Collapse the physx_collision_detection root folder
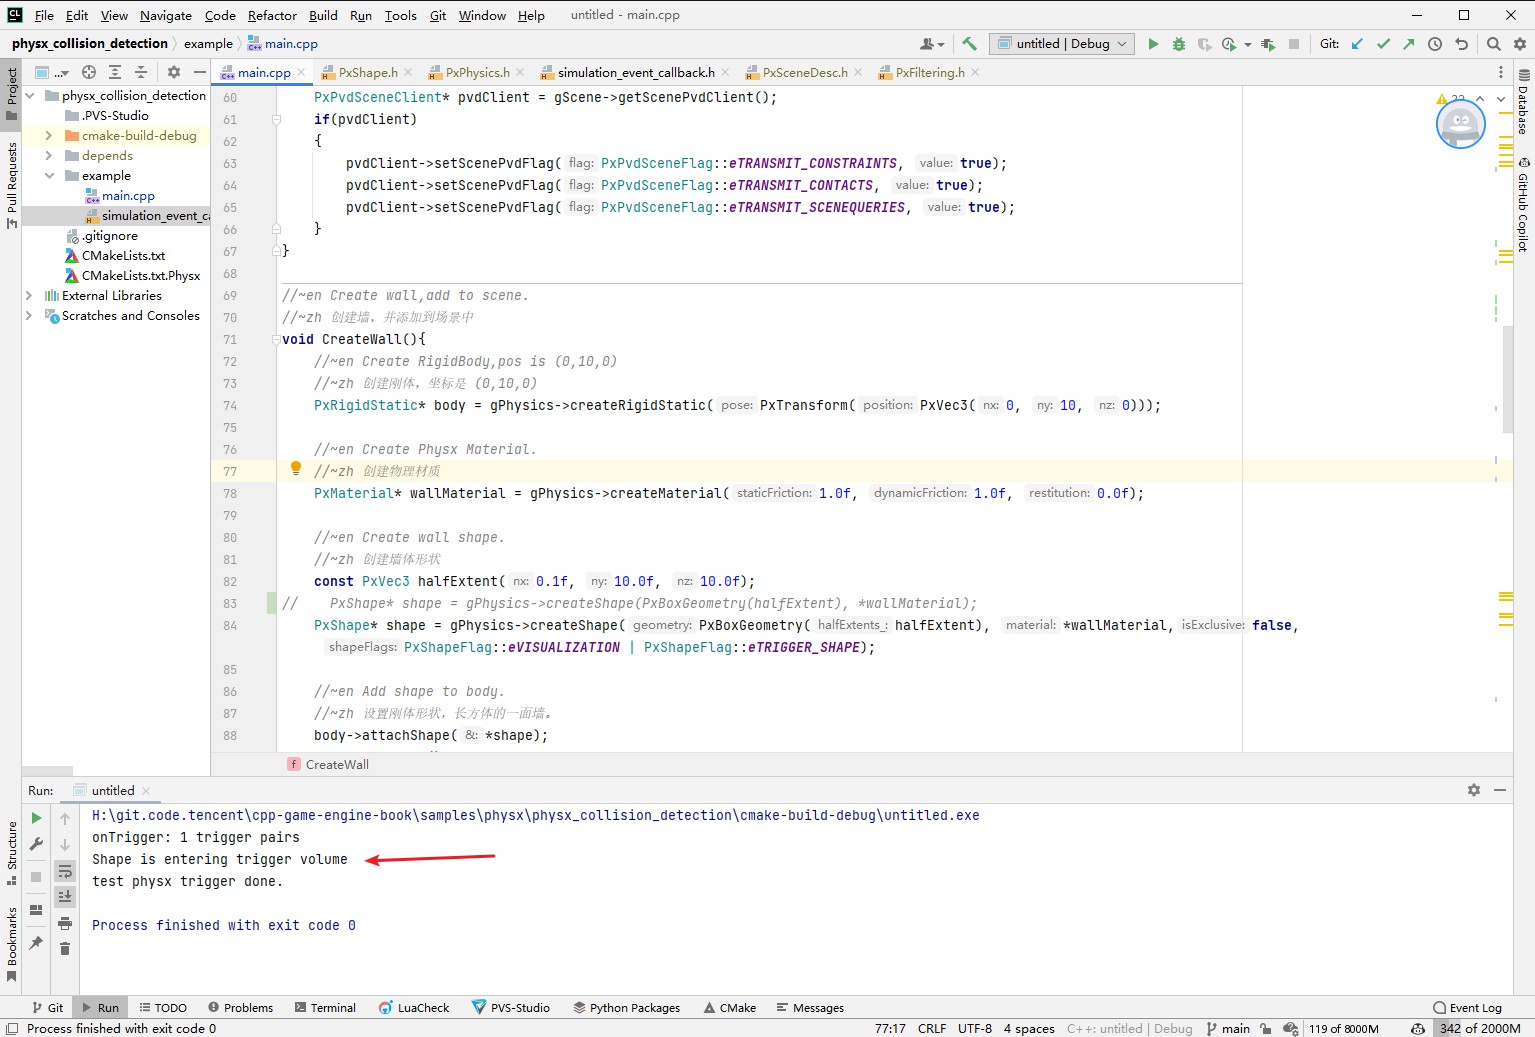 [30, 96]
